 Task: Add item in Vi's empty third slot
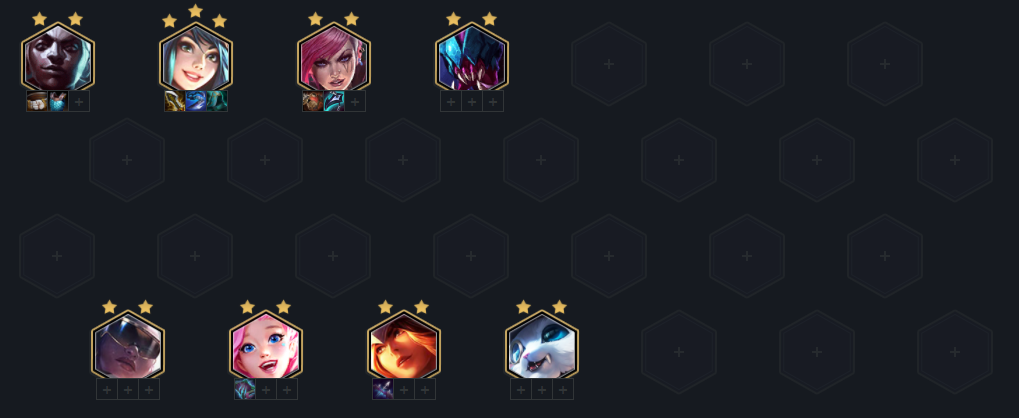click(355, 101)
